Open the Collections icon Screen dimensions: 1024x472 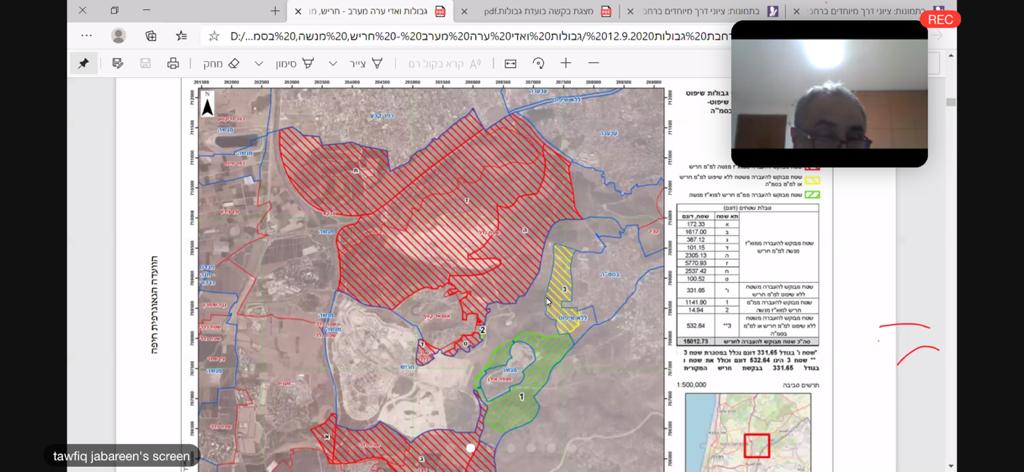[x=151, y=36]
